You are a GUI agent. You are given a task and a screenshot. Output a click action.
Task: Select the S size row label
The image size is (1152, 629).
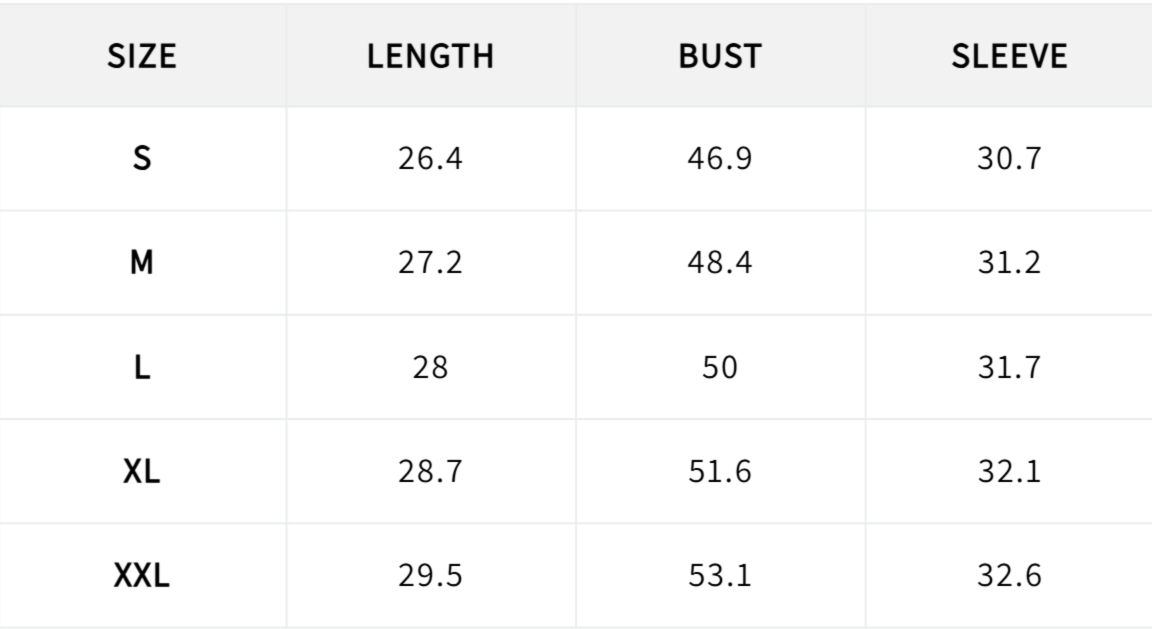coord(142,159)
